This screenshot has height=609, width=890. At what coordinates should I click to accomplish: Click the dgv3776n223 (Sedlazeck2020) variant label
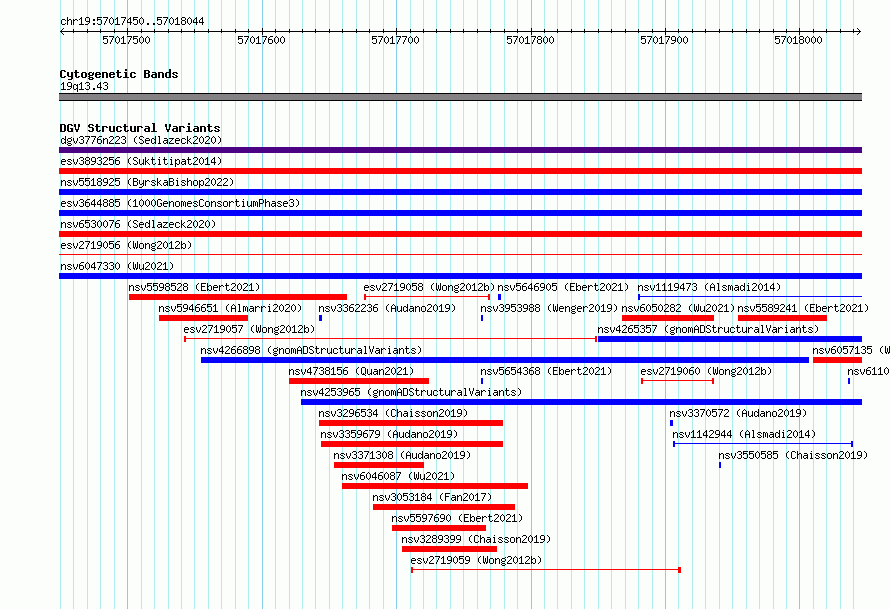(141, 140)
